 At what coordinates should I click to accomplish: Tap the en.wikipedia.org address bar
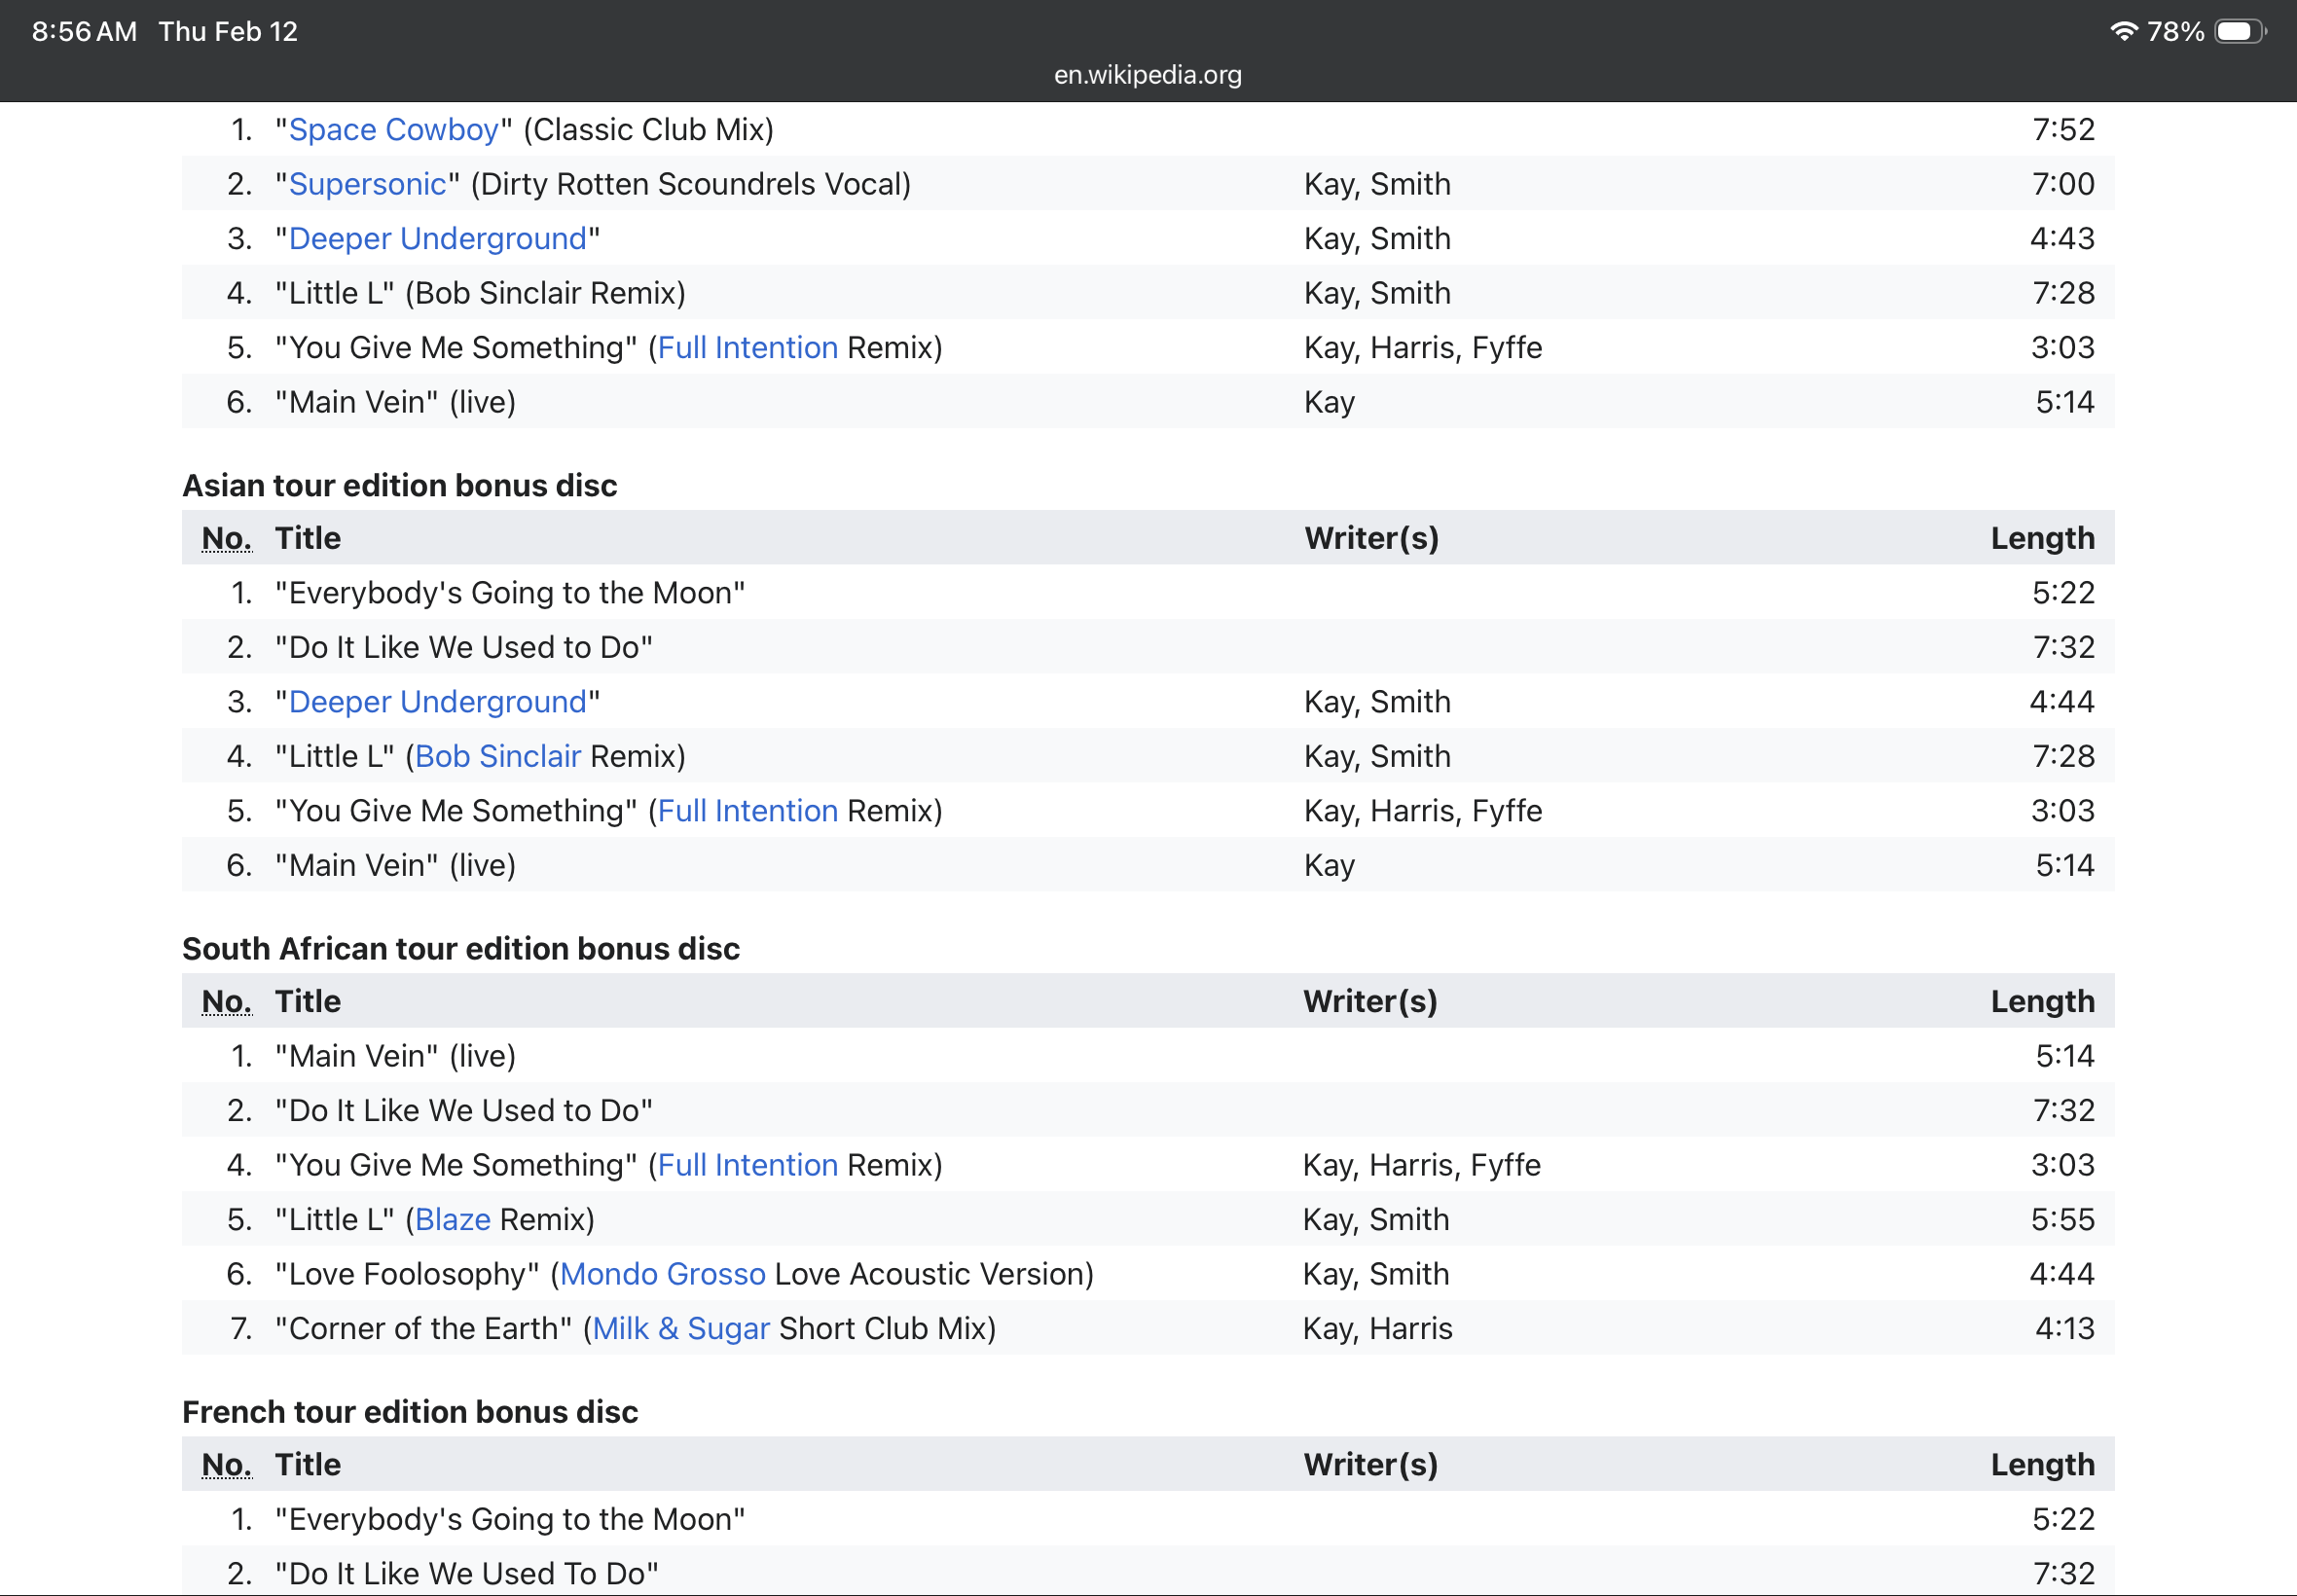(1148, 75)
